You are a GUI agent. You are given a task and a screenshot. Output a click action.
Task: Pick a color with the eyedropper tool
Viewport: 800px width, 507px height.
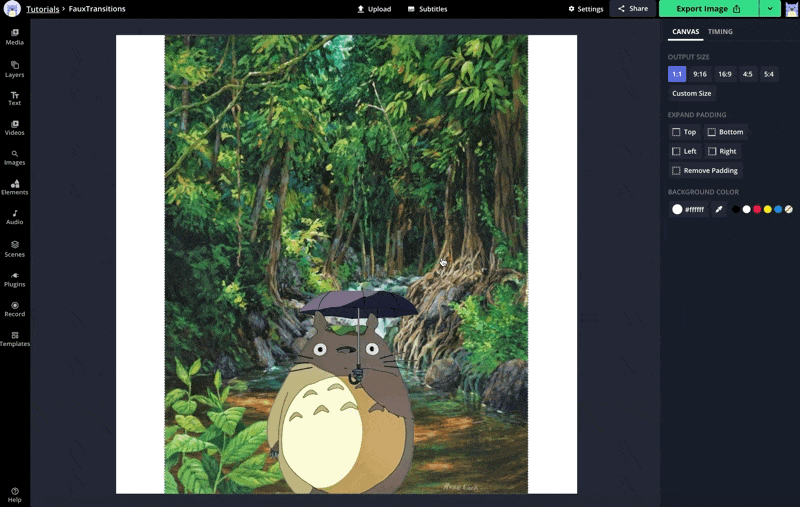click(718, 209)
